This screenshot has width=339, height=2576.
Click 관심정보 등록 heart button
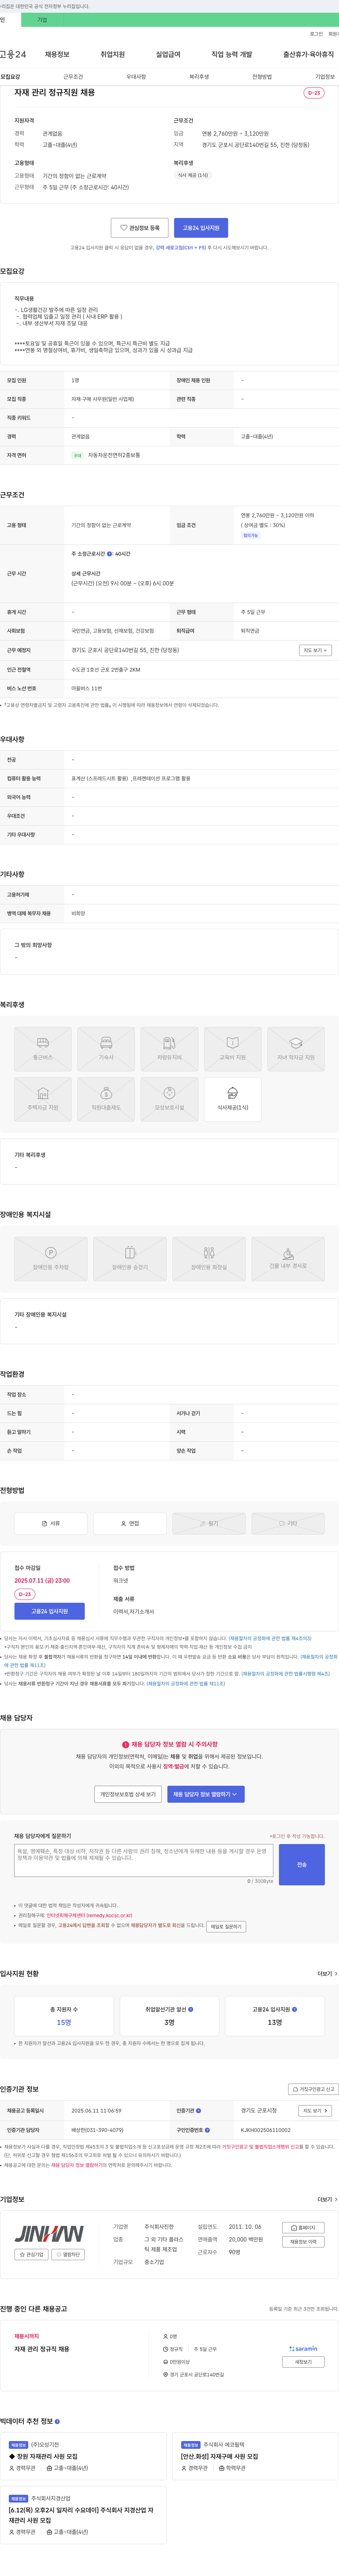(x=139, y=228)
